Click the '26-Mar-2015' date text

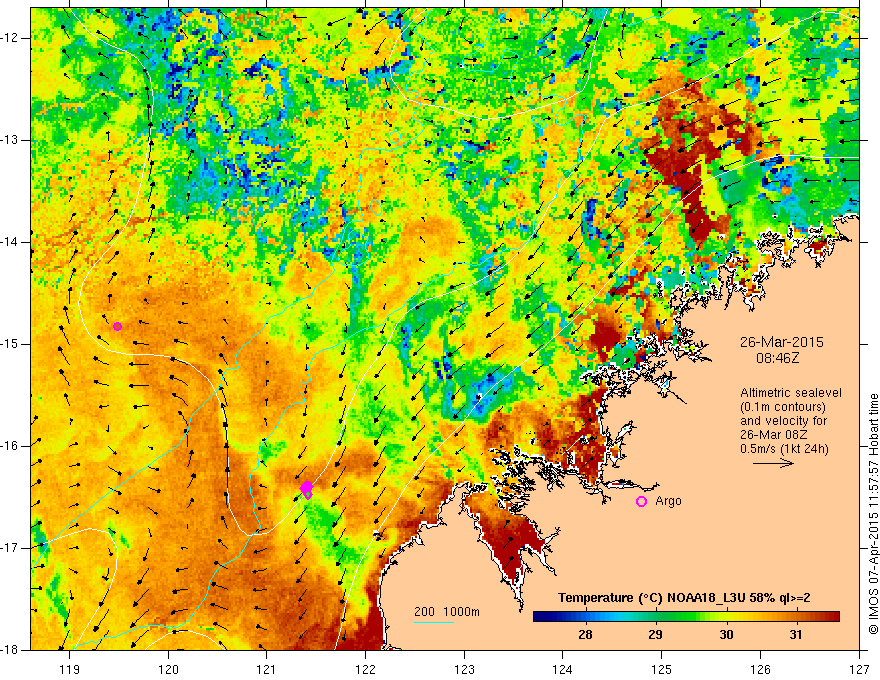point(782,342)
